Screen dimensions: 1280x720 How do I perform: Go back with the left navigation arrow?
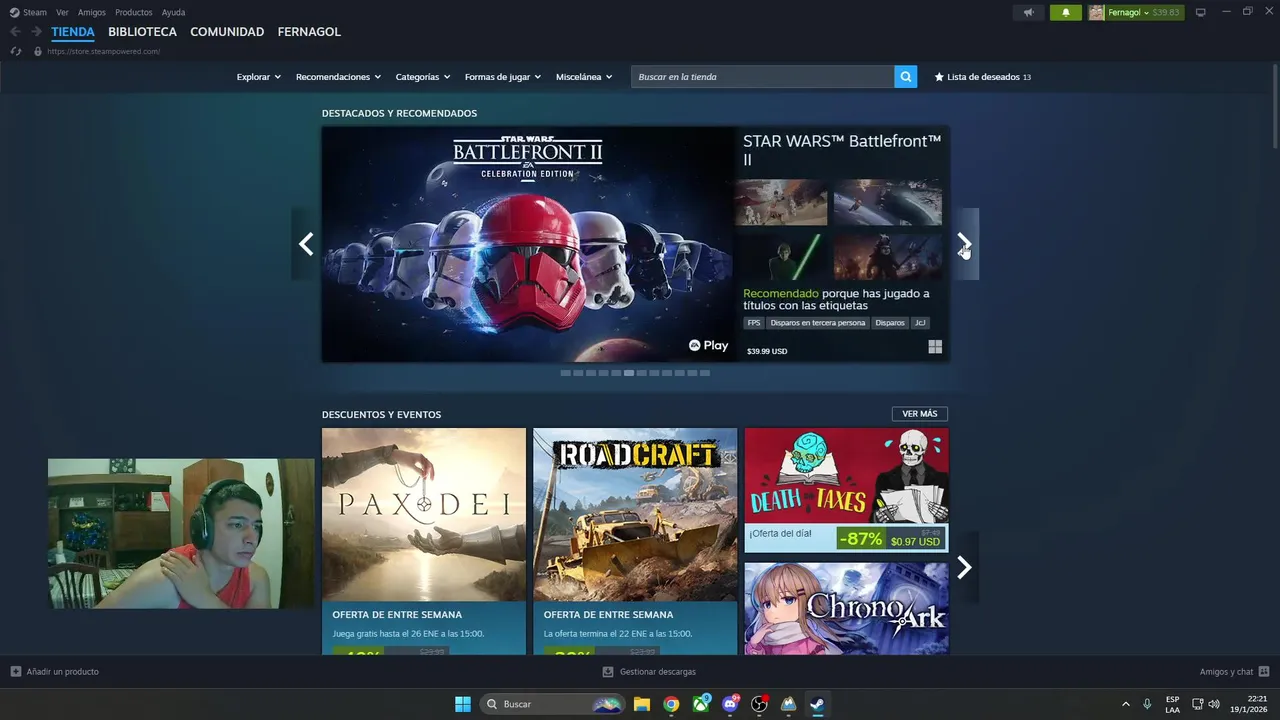point(15,32)
